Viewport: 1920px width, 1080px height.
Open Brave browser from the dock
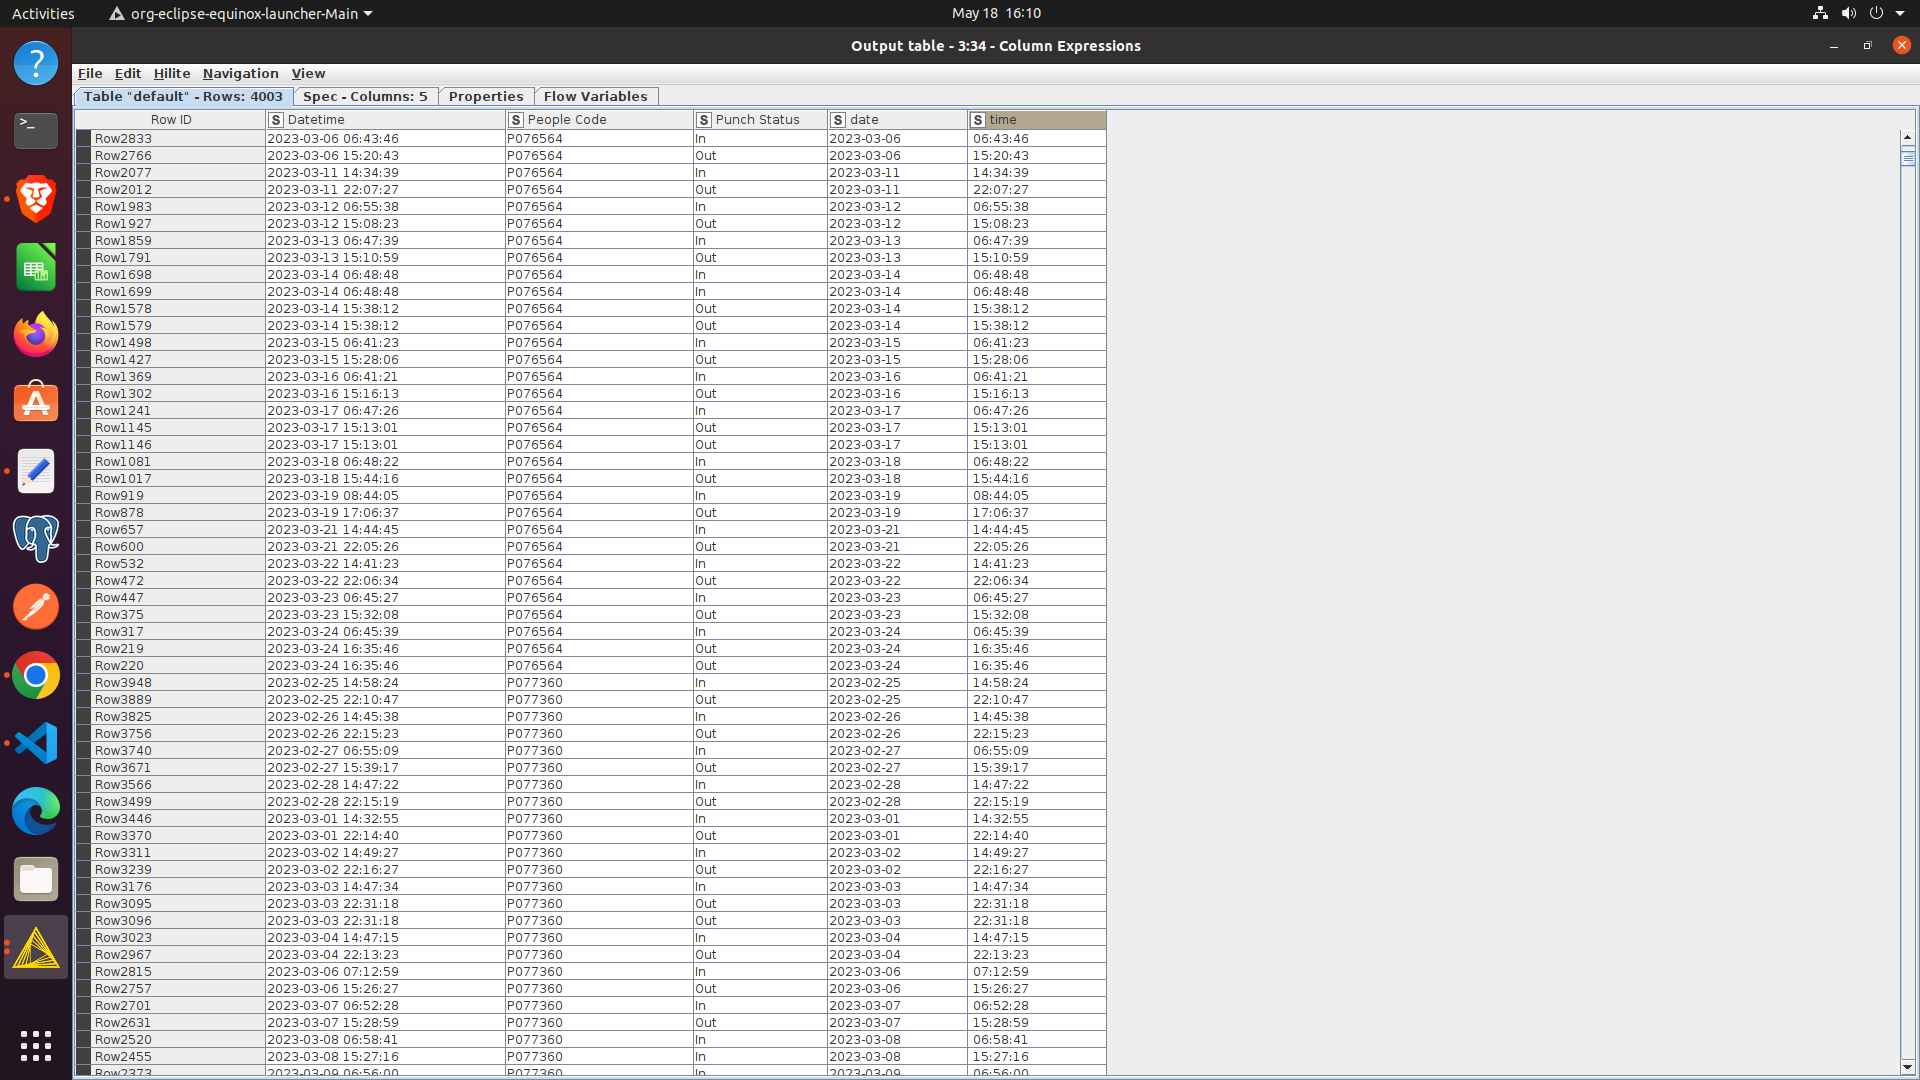click(x=36, y=199)
